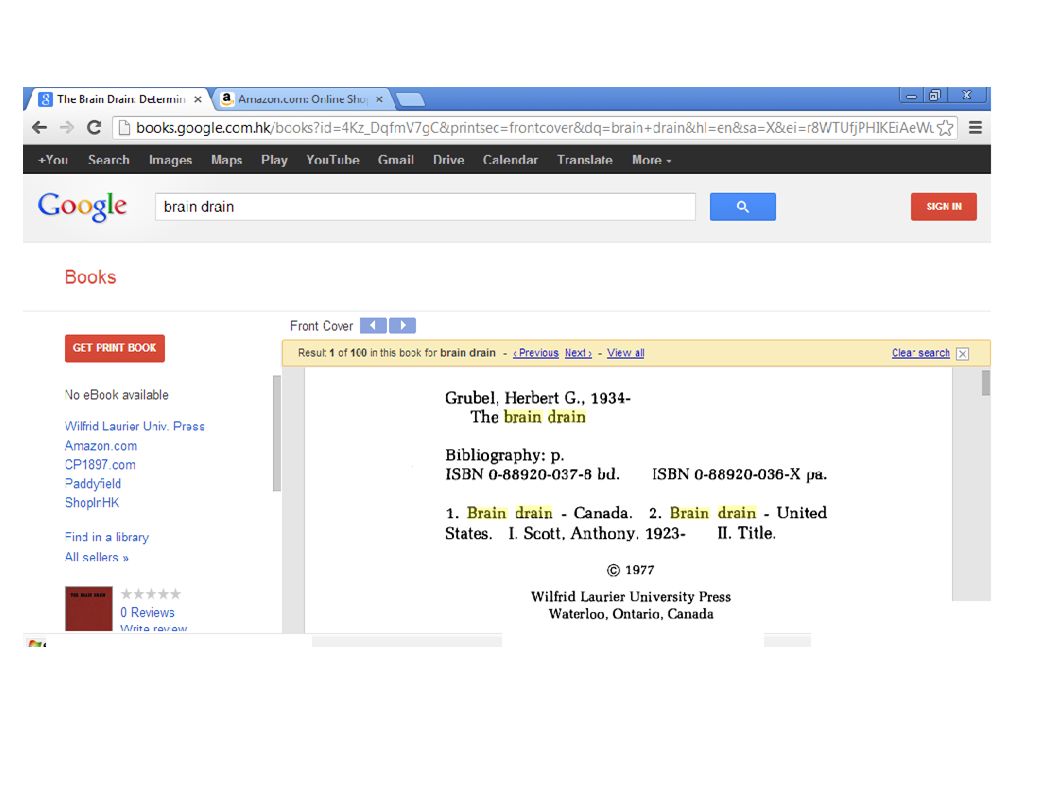Open the ShopInHK seller link
1058x793 pixels.
(92, 503)
